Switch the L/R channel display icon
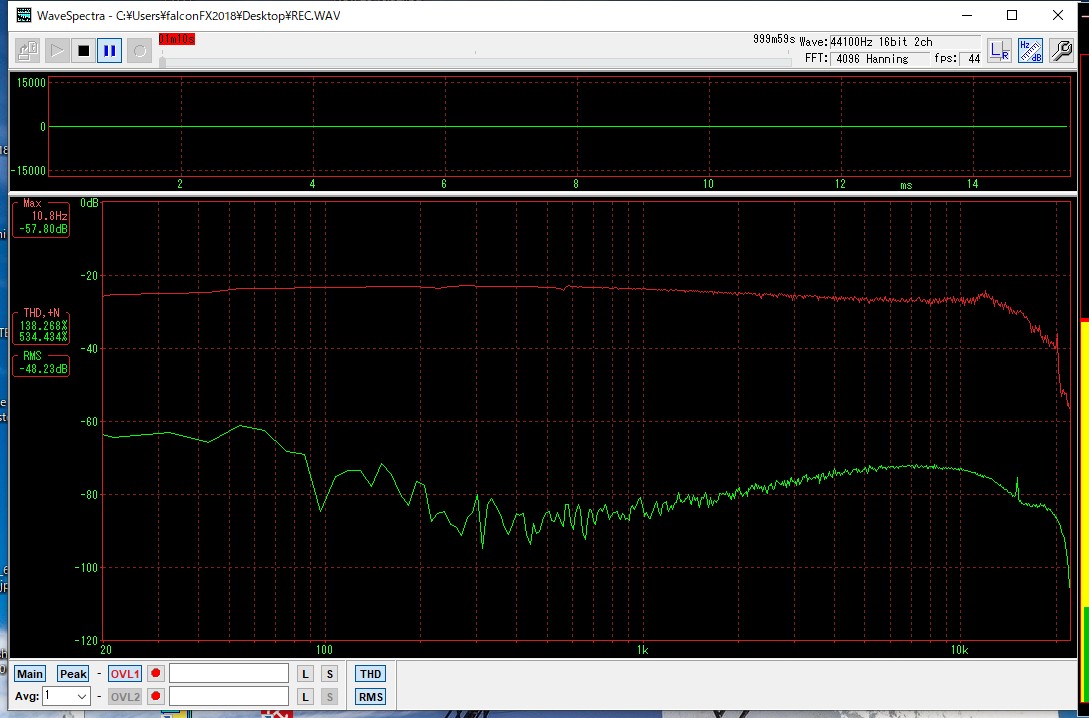The height and width of the screenshot is (718, 1089). [999, 51]
